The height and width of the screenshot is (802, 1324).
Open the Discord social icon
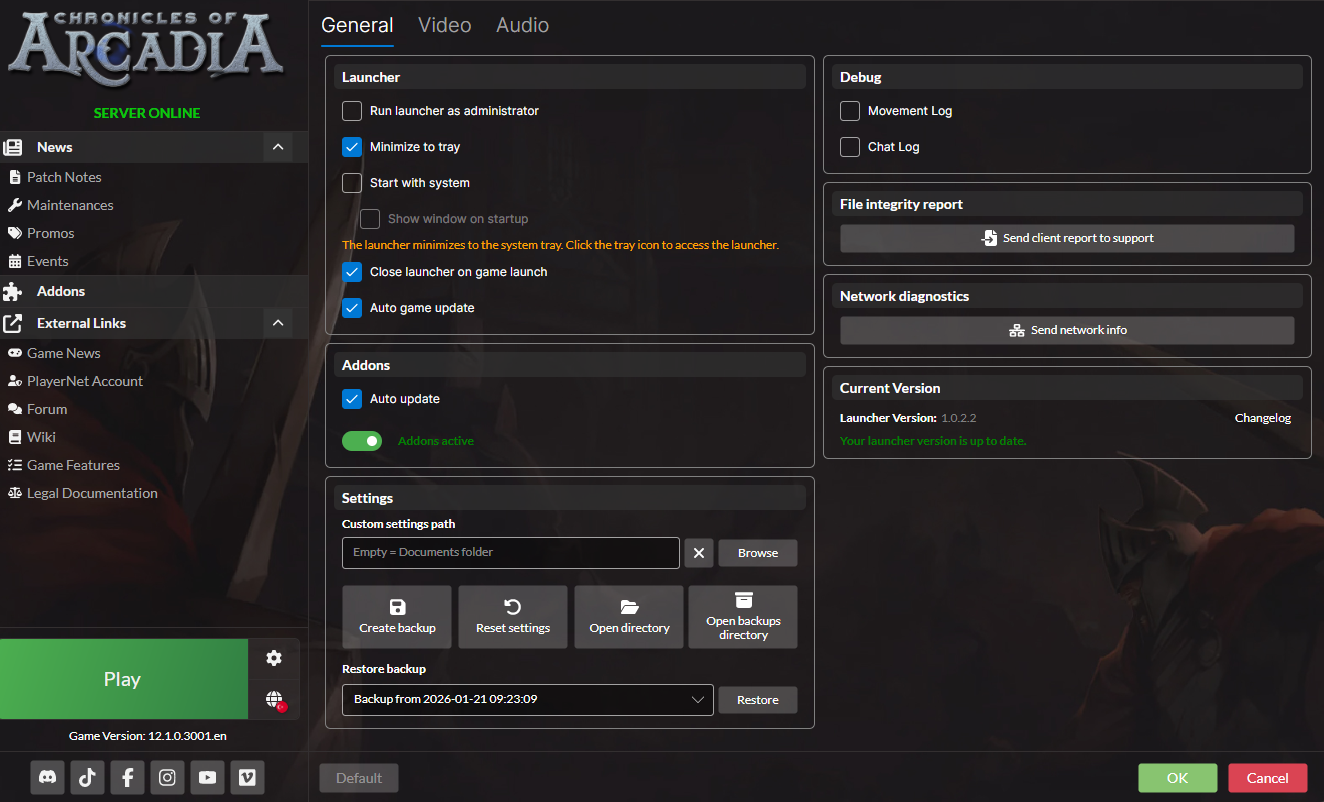[x=47, y=777]
